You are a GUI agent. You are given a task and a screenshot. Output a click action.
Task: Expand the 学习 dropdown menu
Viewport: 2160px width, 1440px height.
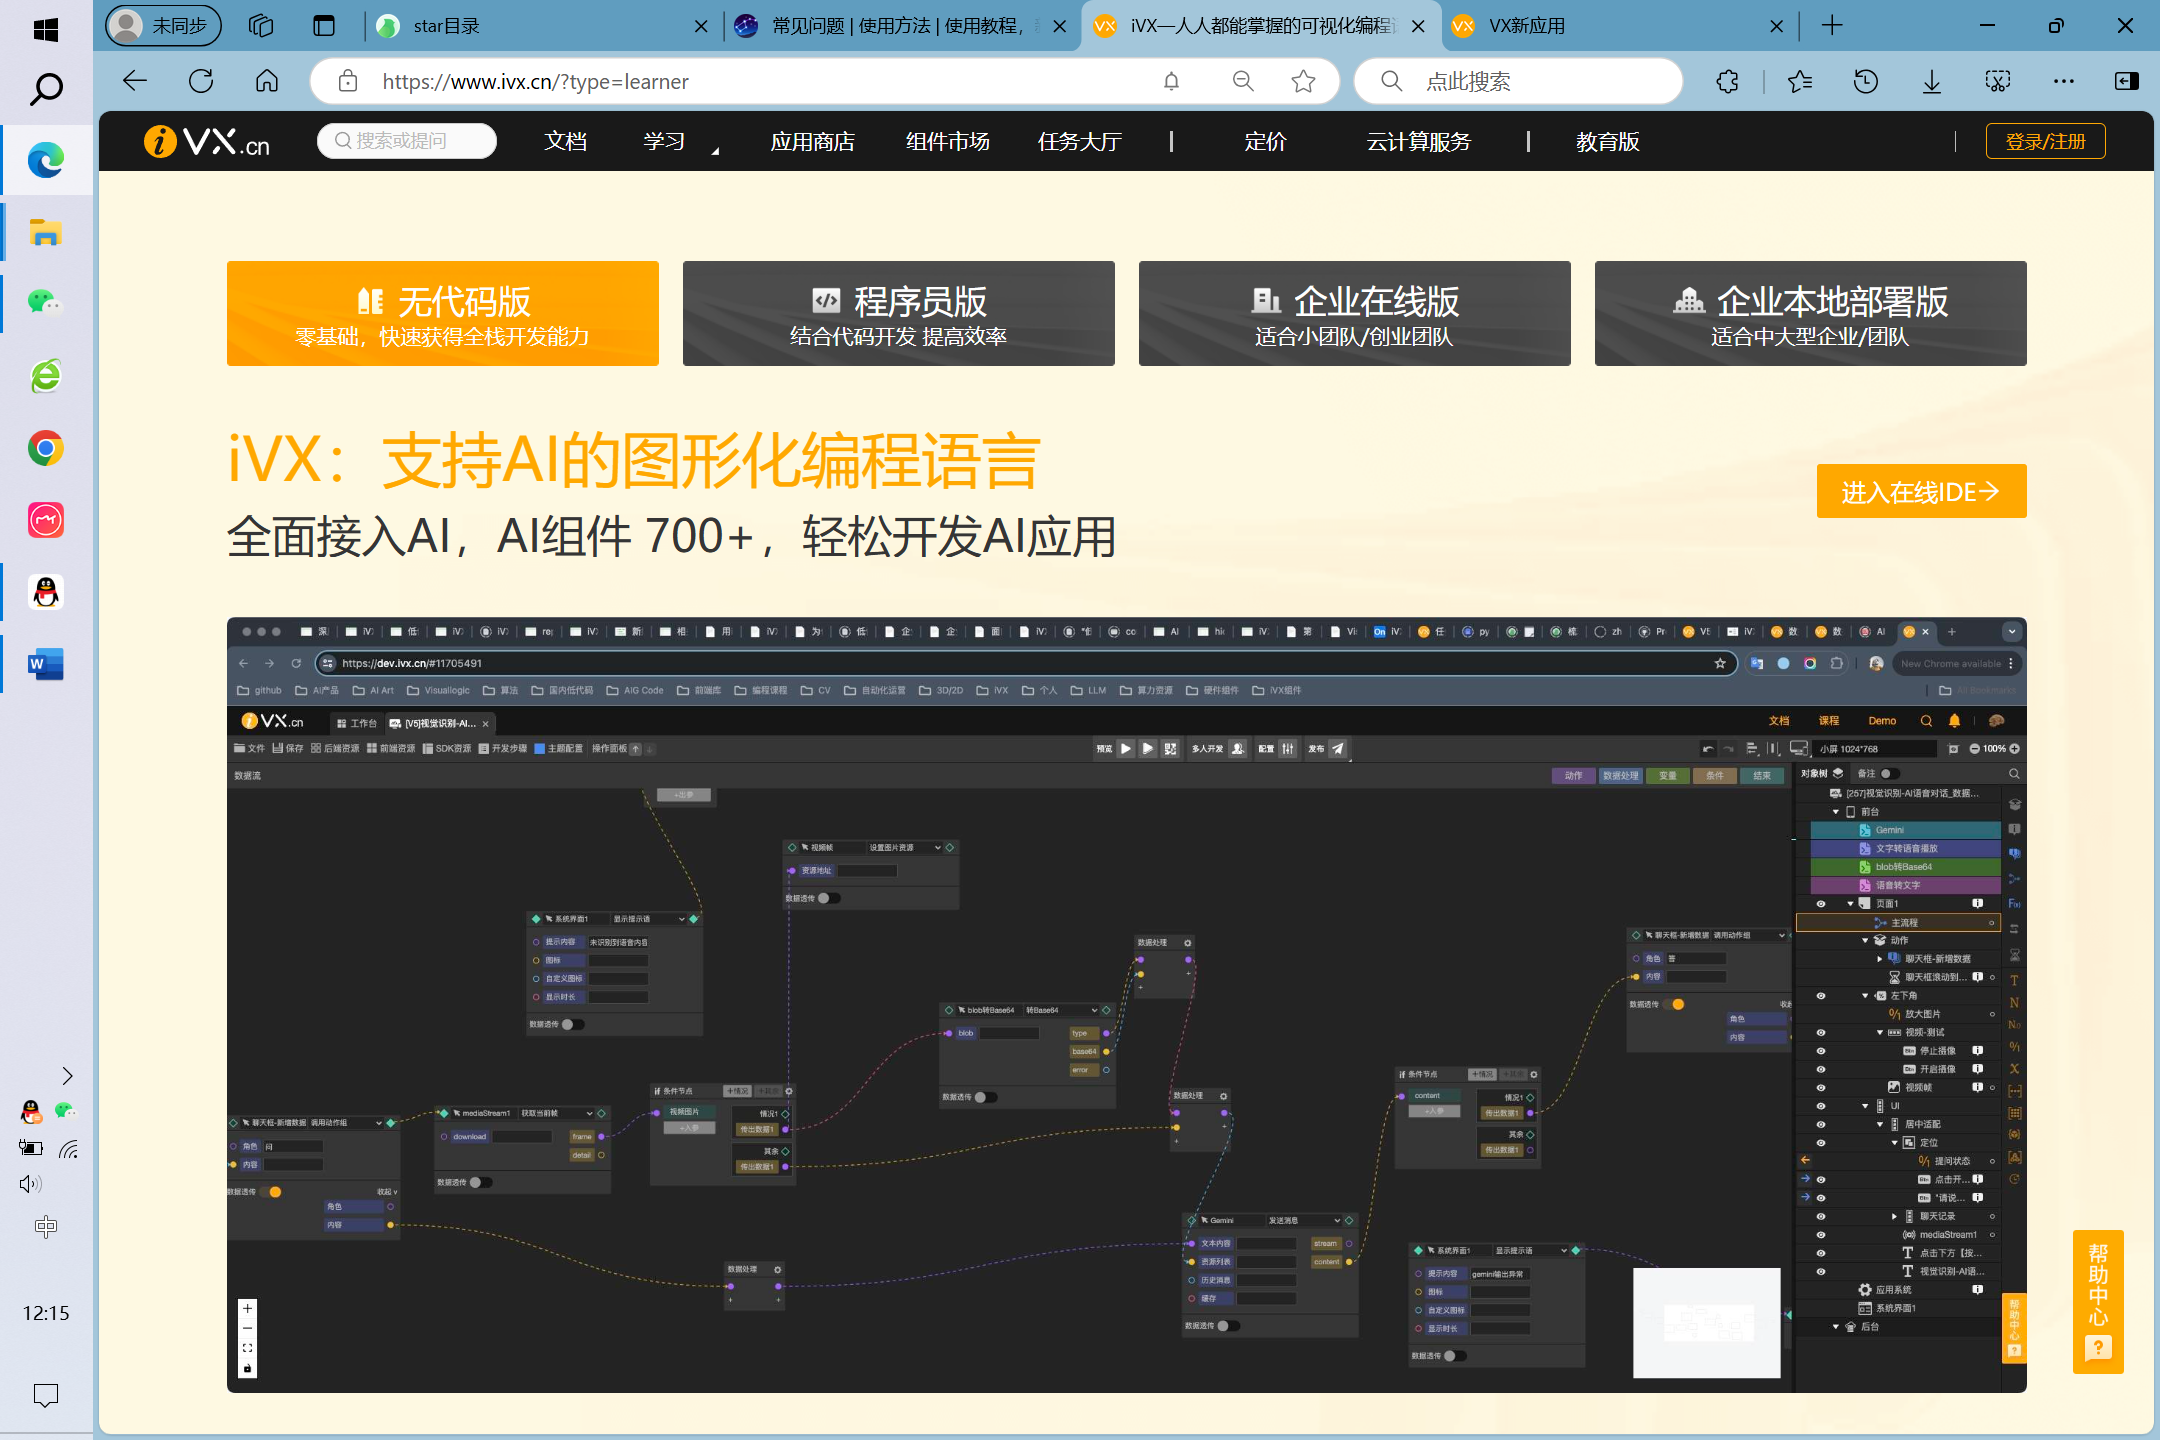pos(665,142)
